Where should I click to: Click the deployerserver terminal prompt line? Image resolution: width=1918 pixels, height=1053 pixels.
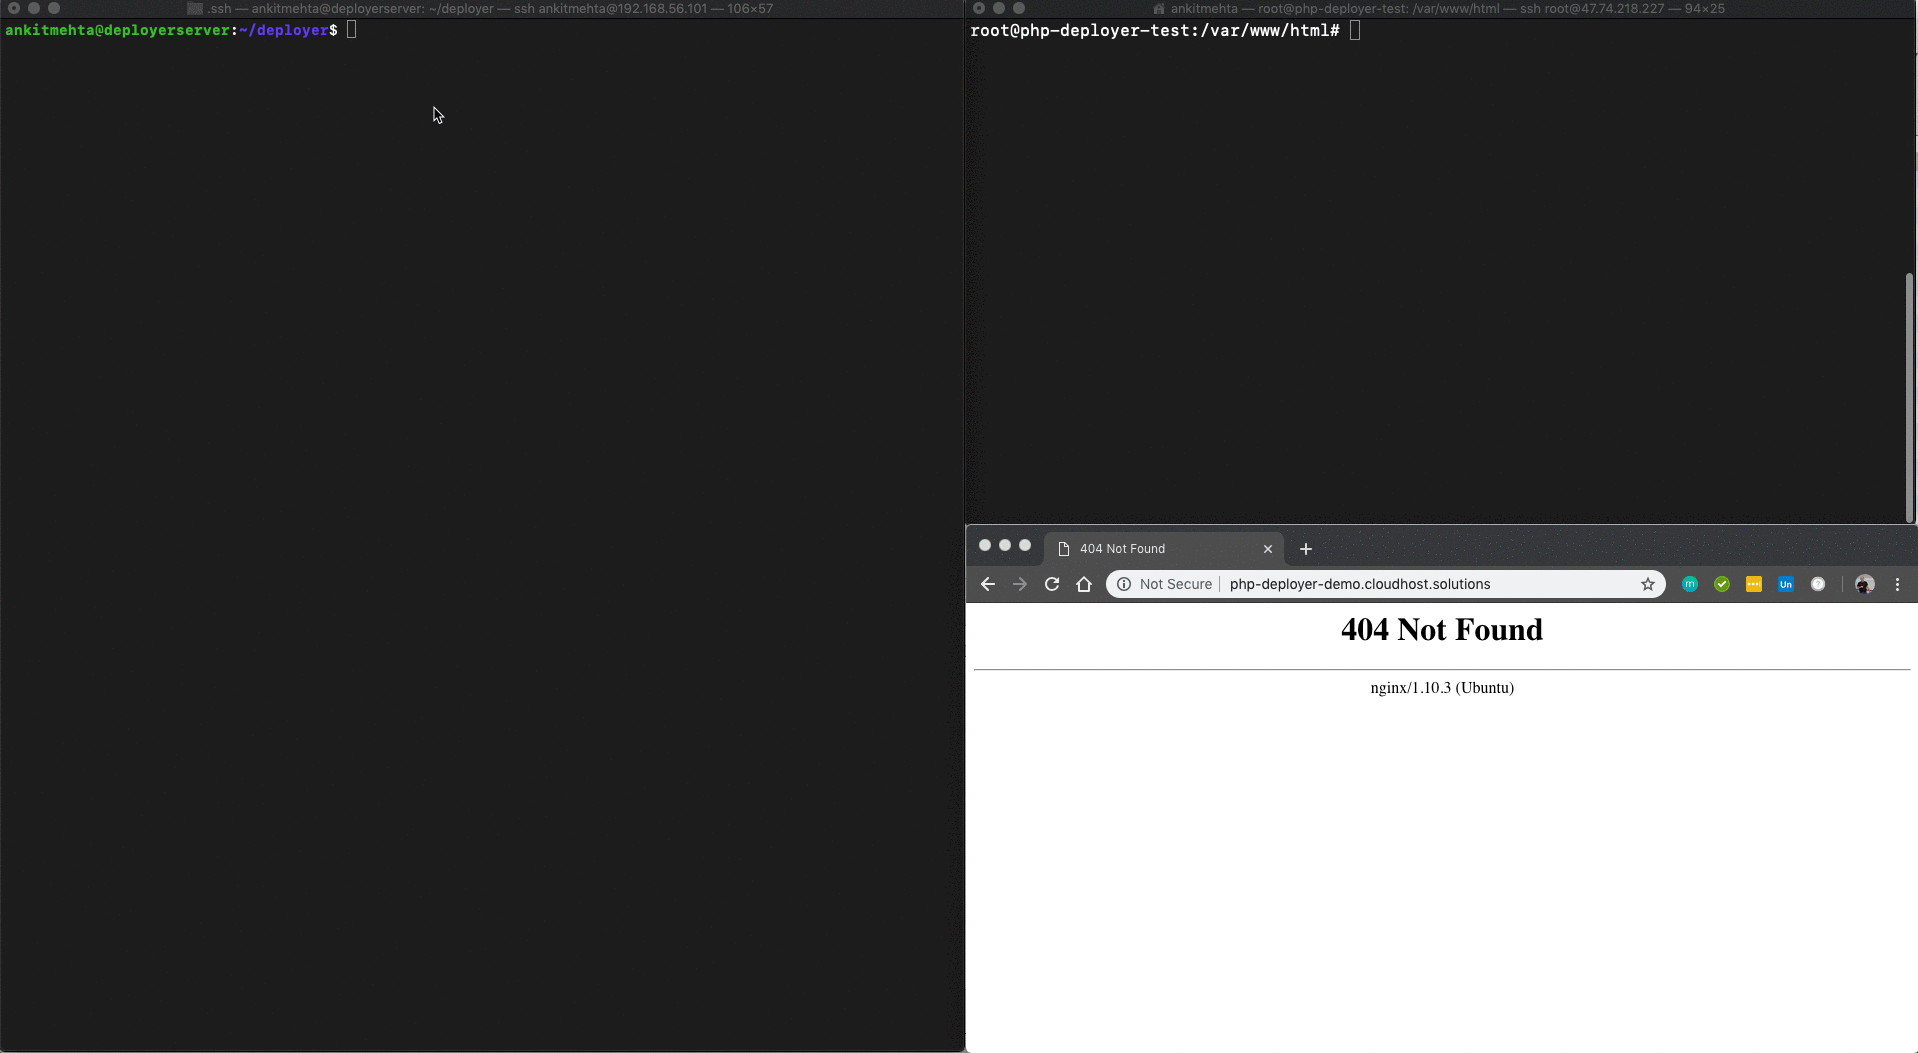[181, 30]
